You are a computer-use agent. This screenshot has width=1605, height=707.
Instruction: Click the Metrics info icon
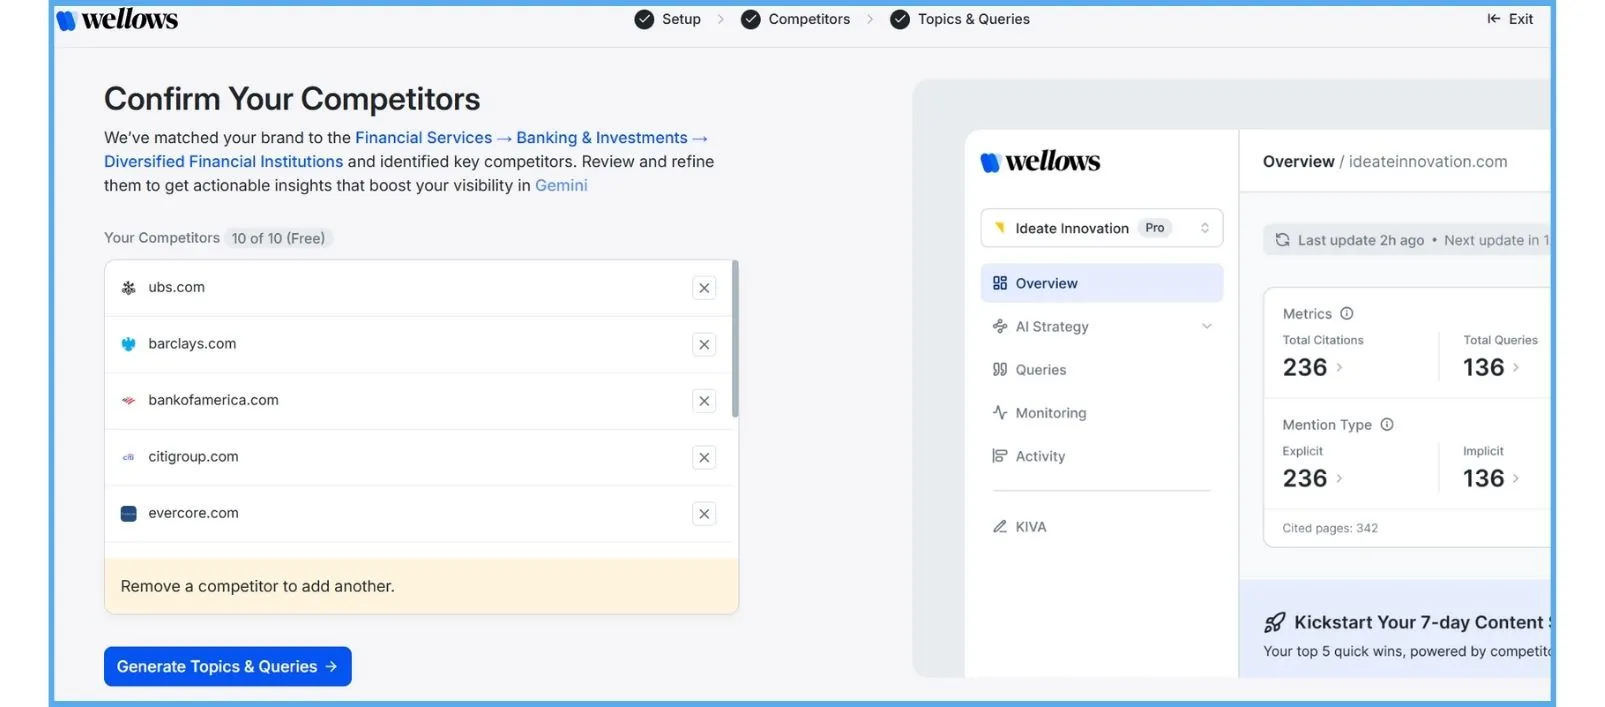[1347, 313]
